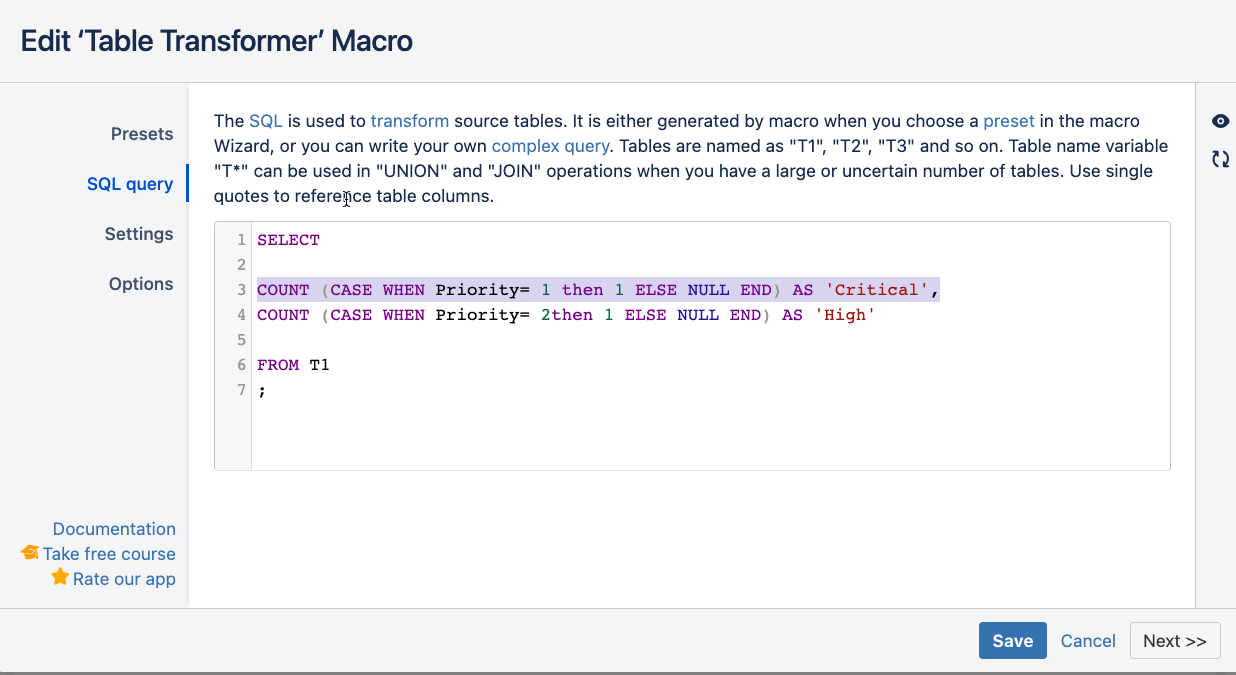The height and width of the screenshot is (675, 1236).
Task: Toggle the preview eye icon
Action: [1220, 121]
